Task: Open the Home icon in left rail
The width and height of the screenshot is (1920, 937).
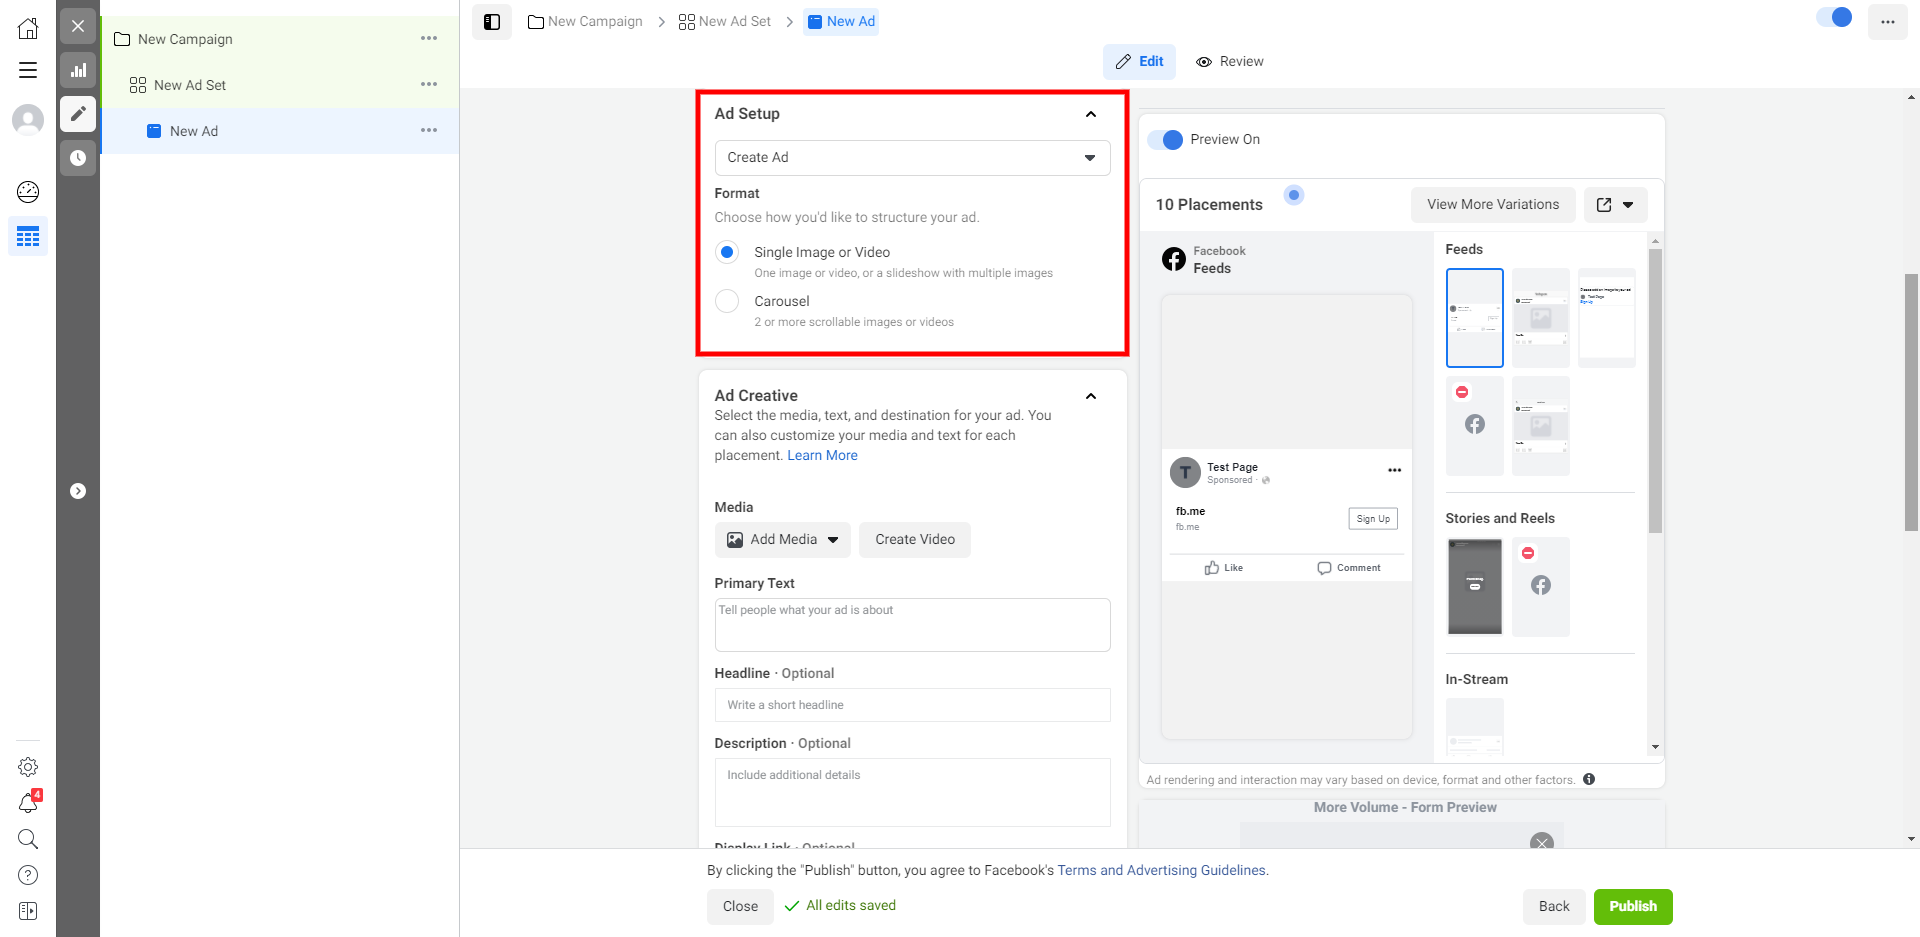Action: (28, 28)
